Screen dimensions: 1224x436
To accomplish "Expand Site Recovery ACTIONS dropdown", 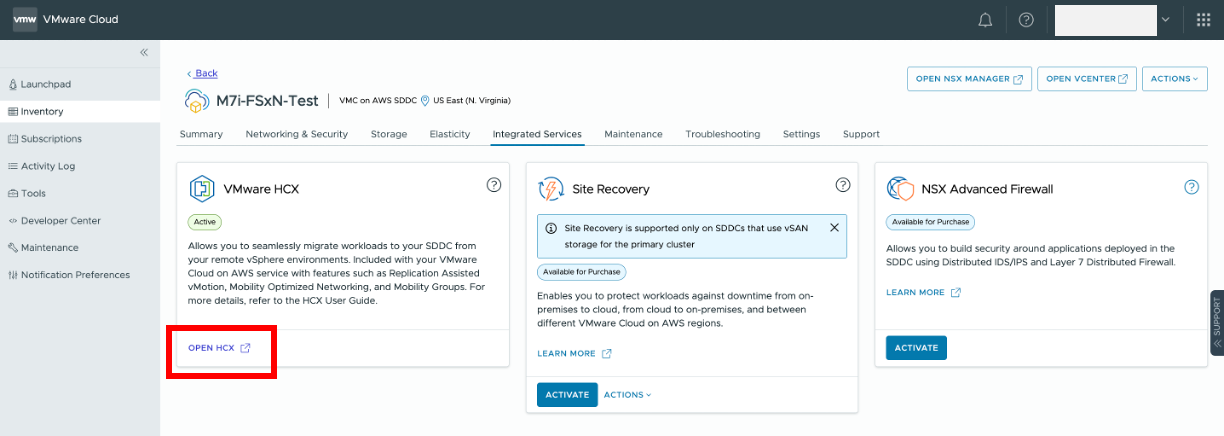I will pos(627,395).
